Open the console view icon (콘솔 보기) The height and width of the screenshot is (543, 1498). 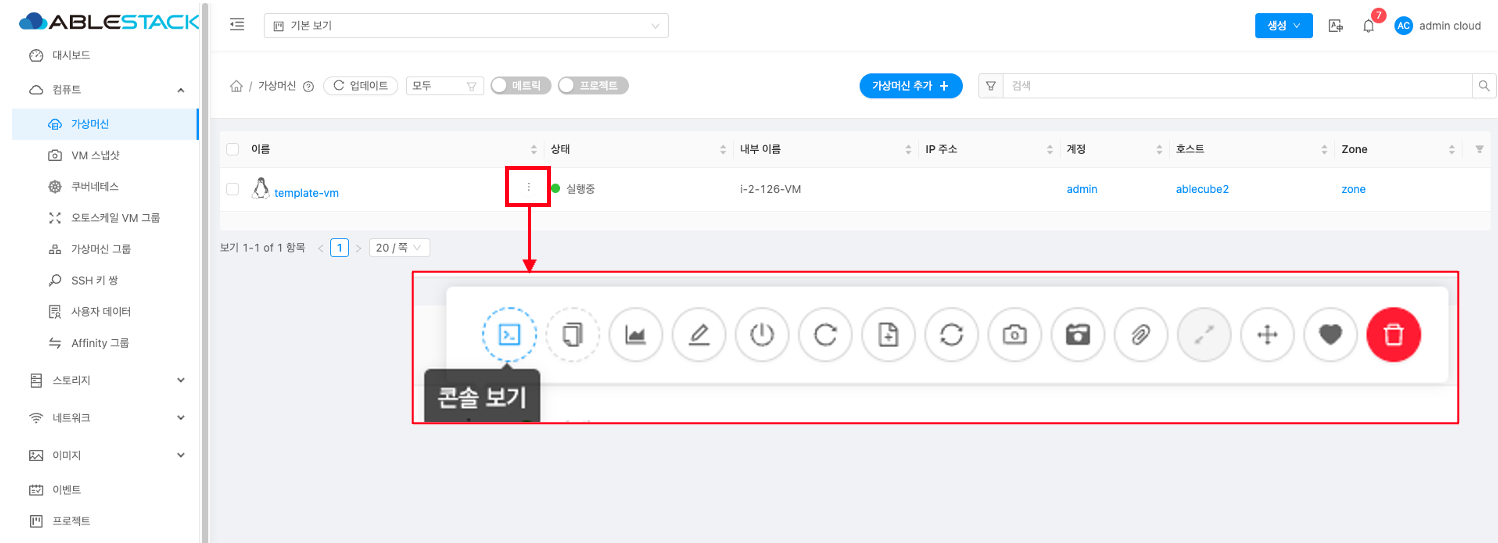pyautogui.click(x=509, y=335)
